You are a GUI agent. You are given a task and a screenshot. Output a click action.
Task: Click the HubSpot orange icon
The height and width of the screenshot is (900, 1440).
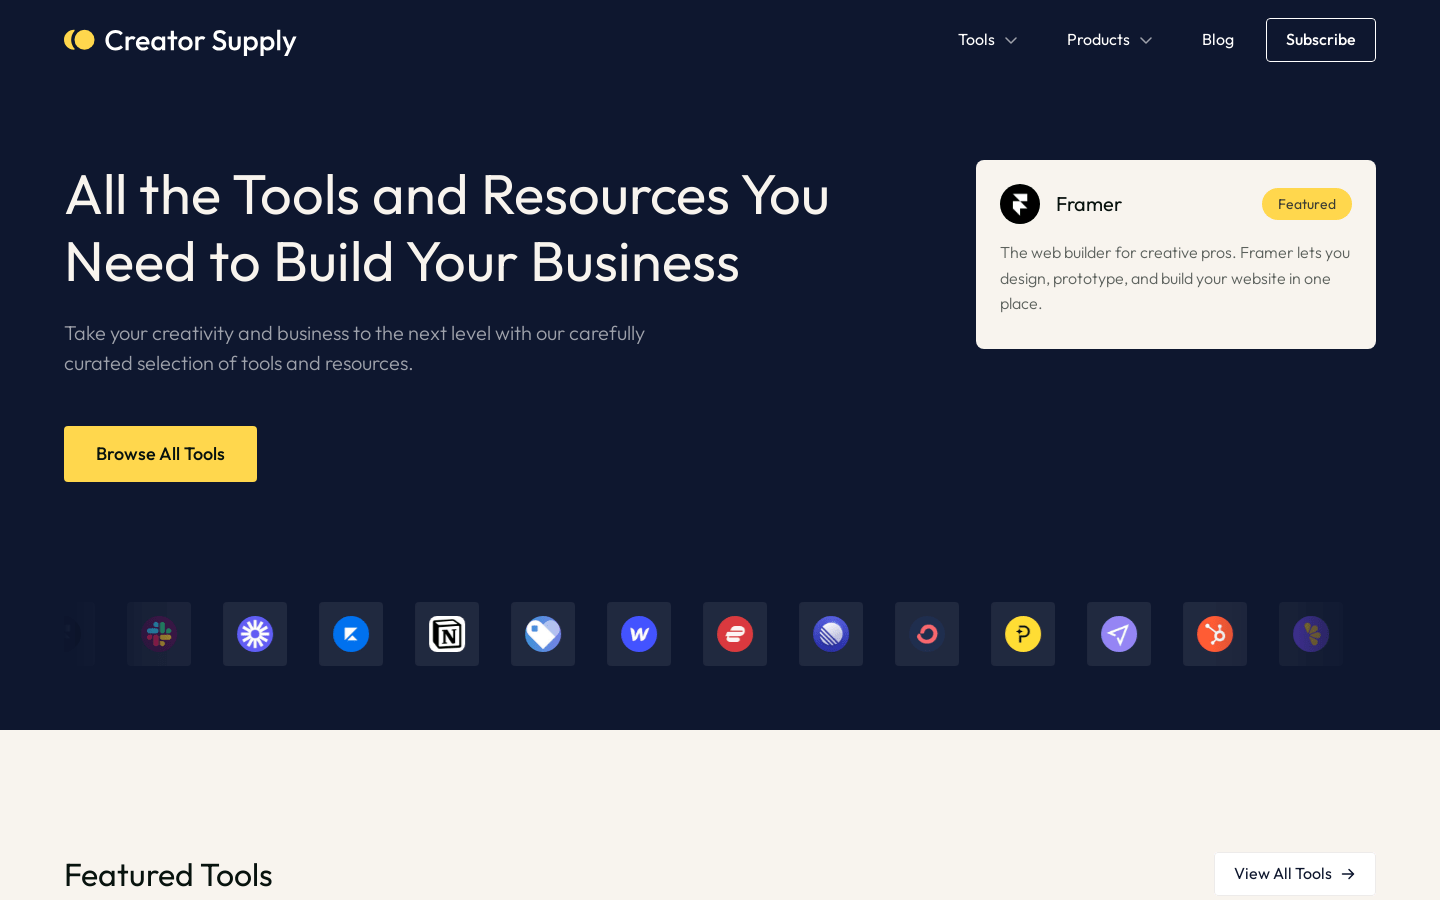(x=1215, y=634)
